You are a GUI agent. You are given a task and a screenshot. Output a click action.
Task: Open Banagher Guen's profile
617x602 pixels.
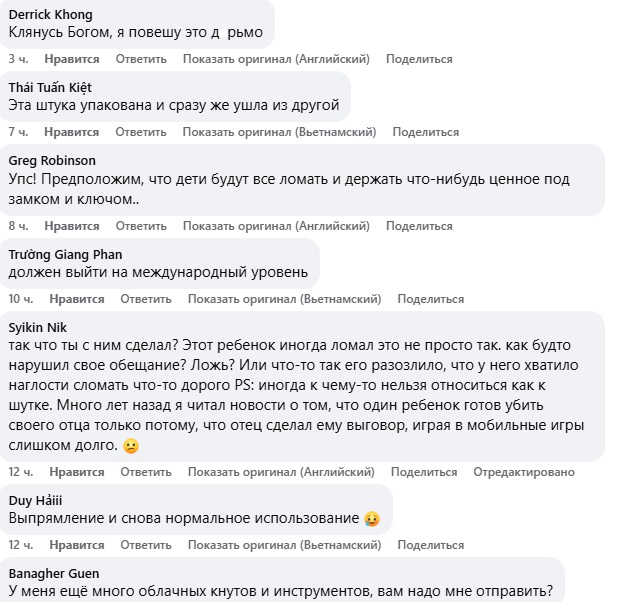(x=54, y=573)
